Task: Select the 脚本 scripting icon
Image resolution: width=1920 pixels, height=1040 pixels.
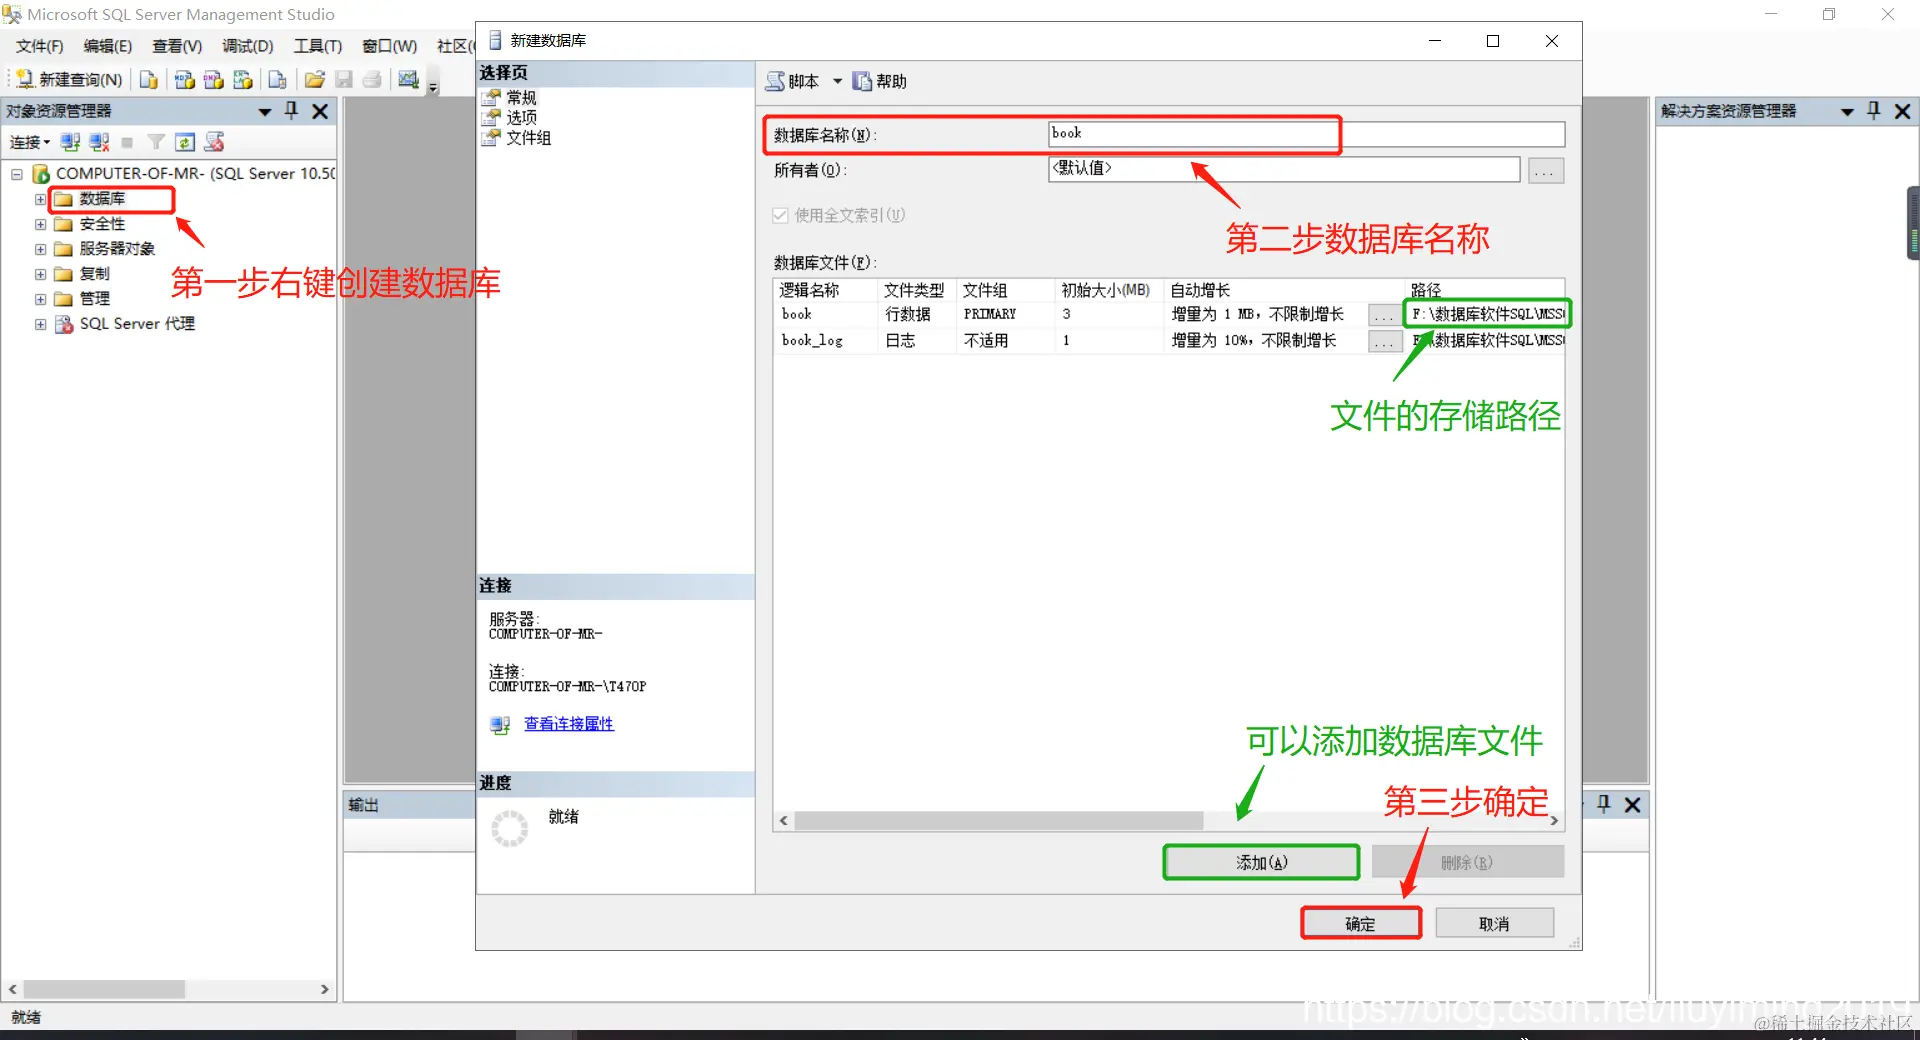Action: point(775,81)
